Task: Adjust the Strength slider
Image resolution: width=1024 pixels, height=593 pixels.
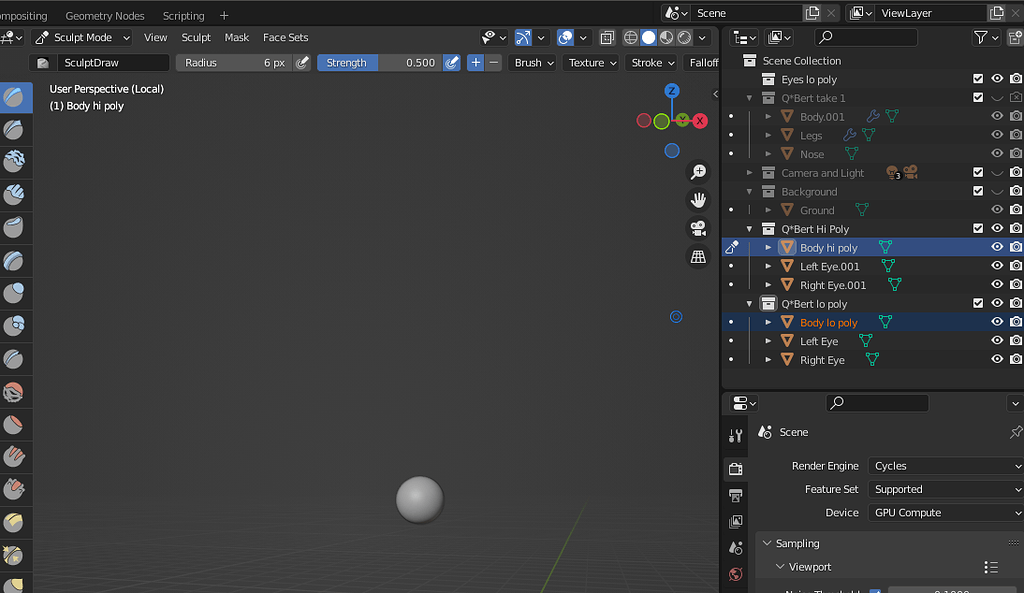Action: click(x=379, y=63)
